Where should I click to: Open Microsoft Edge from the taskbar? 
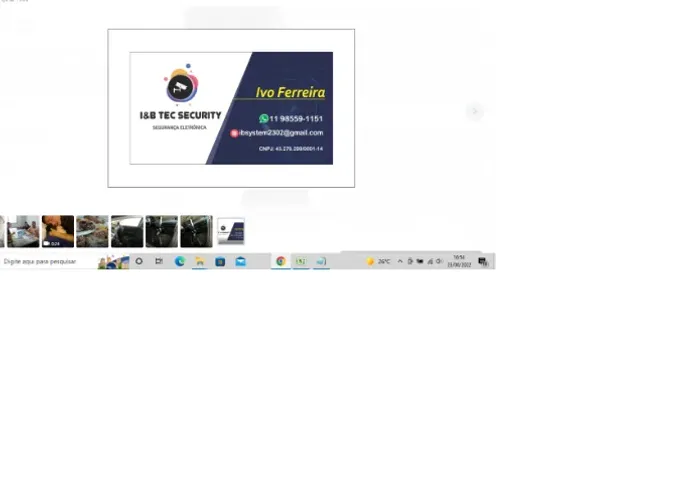(180, 261)
